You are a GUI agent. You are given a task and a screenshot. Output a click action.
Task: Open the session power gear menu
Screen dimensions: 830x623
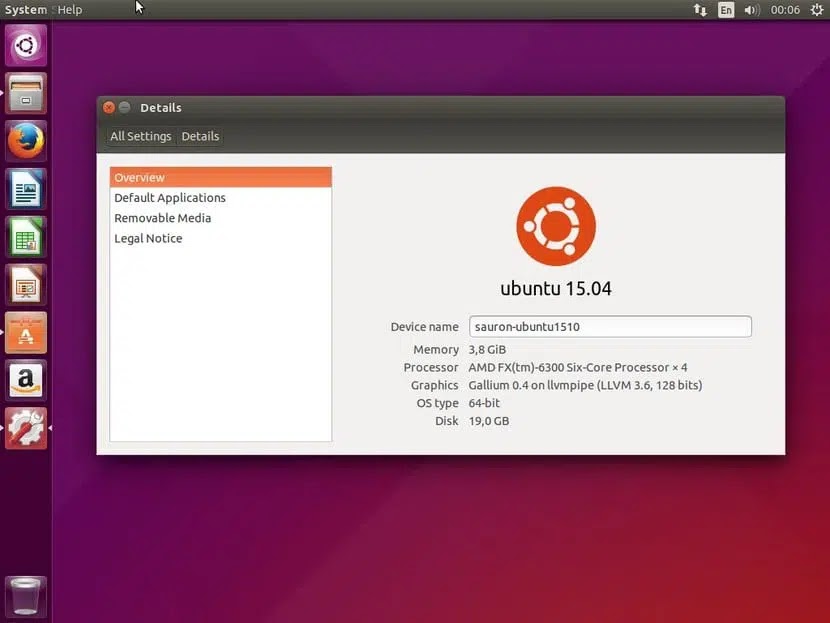pos(816,10)
